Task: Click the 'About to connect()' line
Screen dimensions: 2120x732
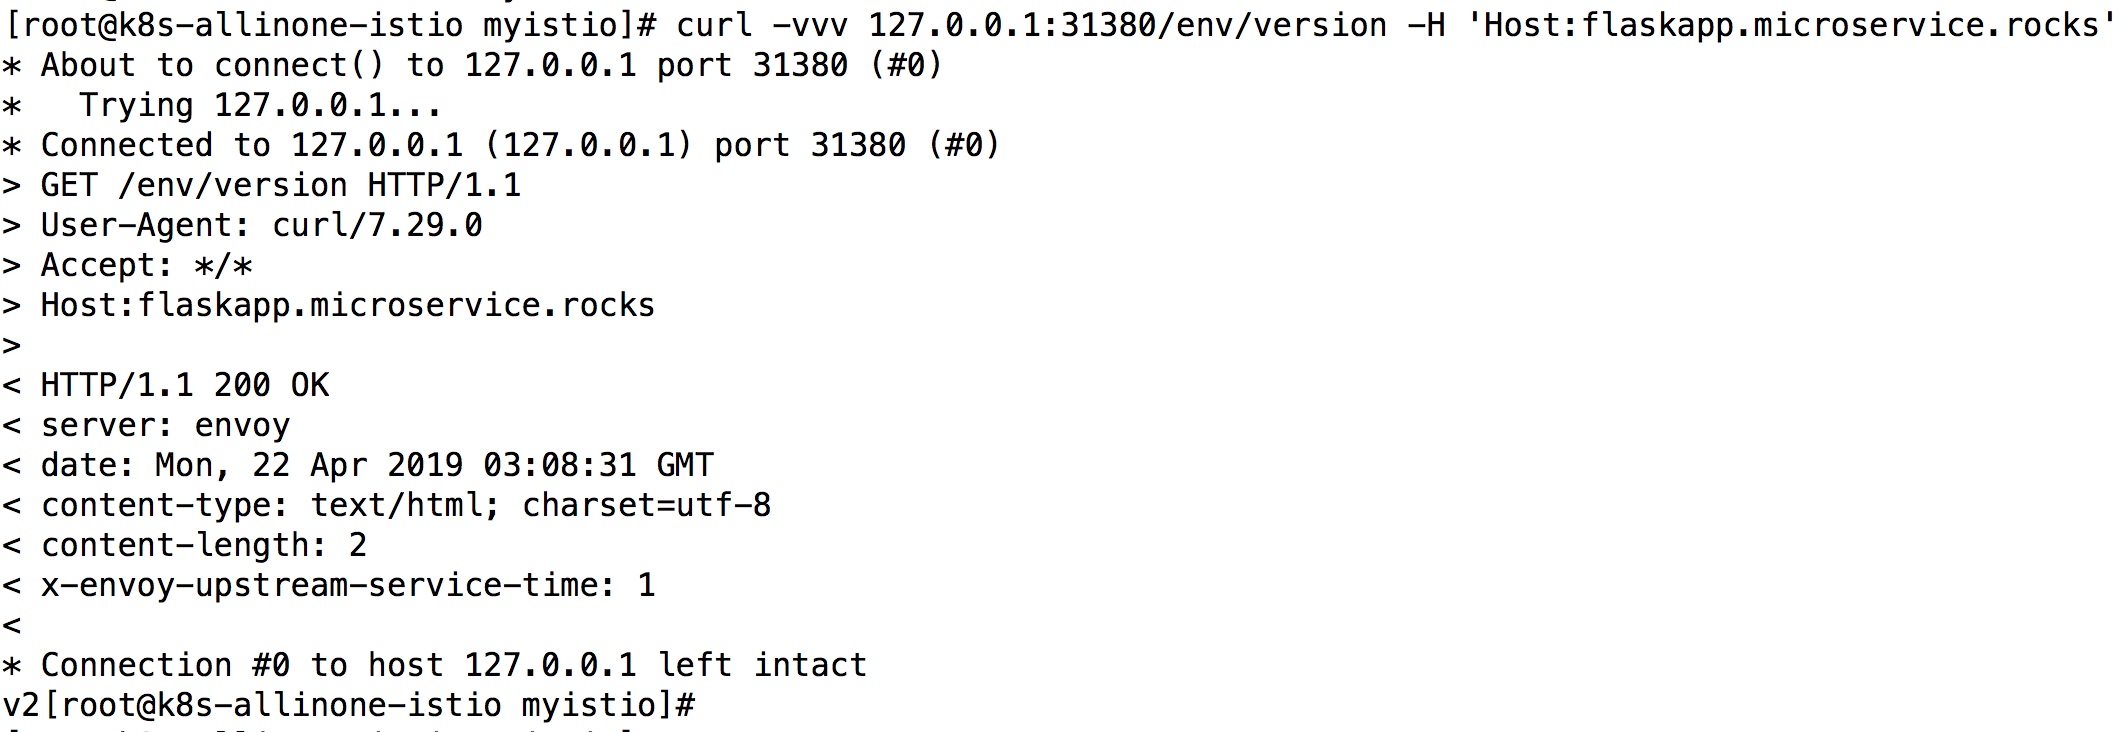Action: point(472,65)
